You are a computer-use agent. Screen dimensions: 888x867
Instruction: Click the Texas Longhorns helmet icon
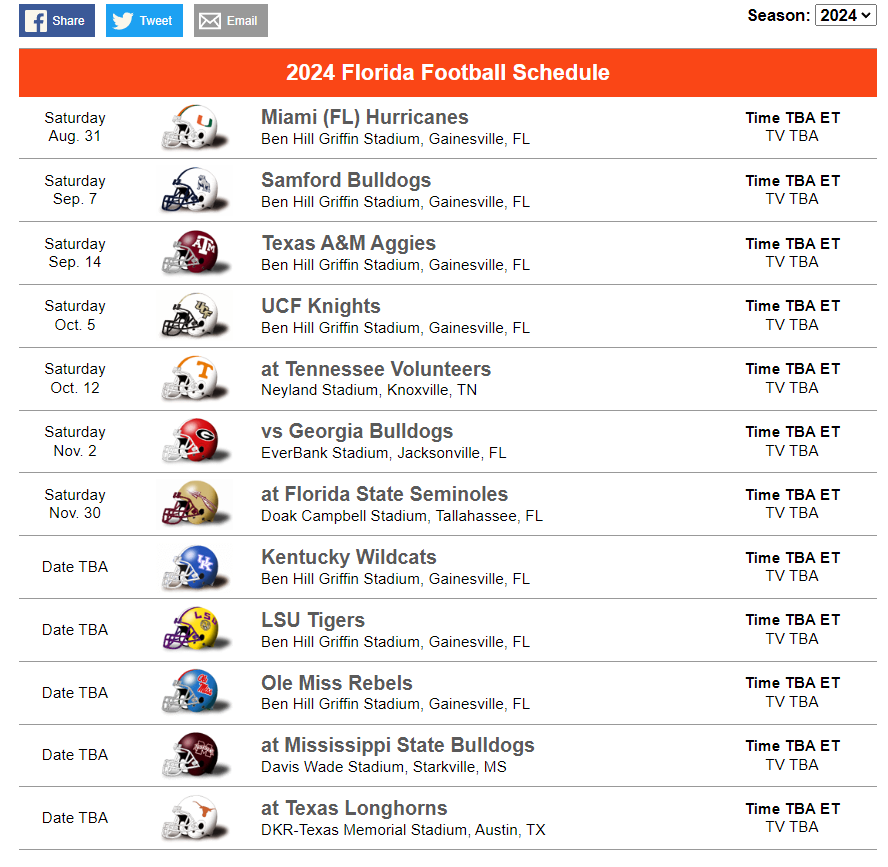click(194, 818)
